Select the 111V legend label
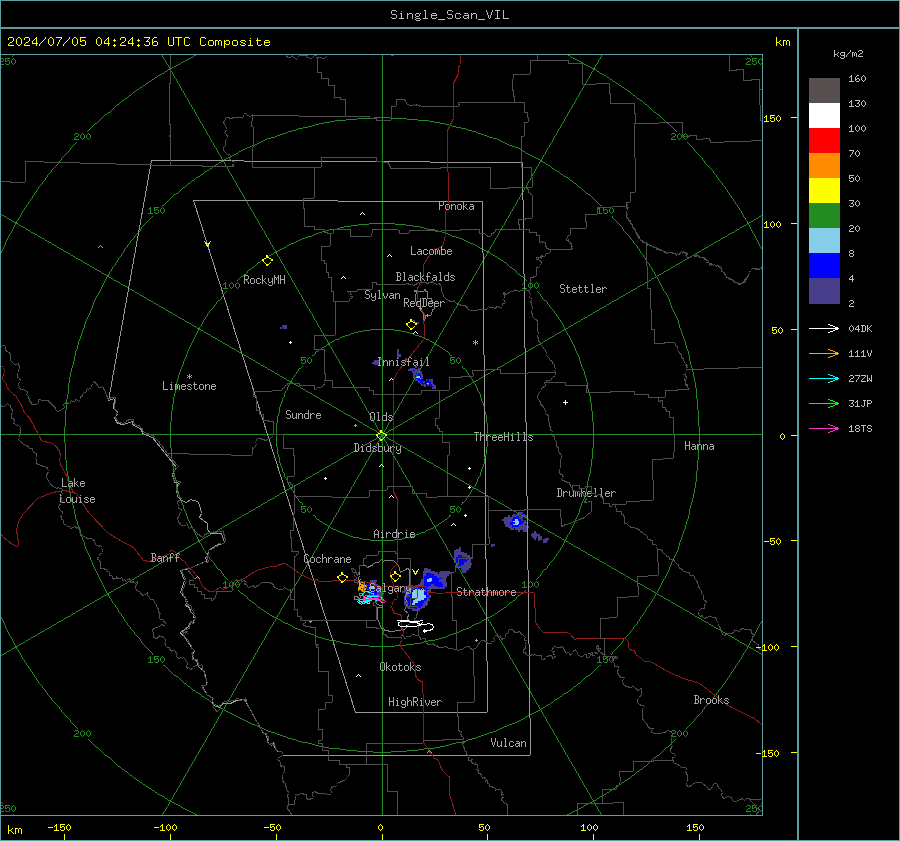 pos(860,354)
